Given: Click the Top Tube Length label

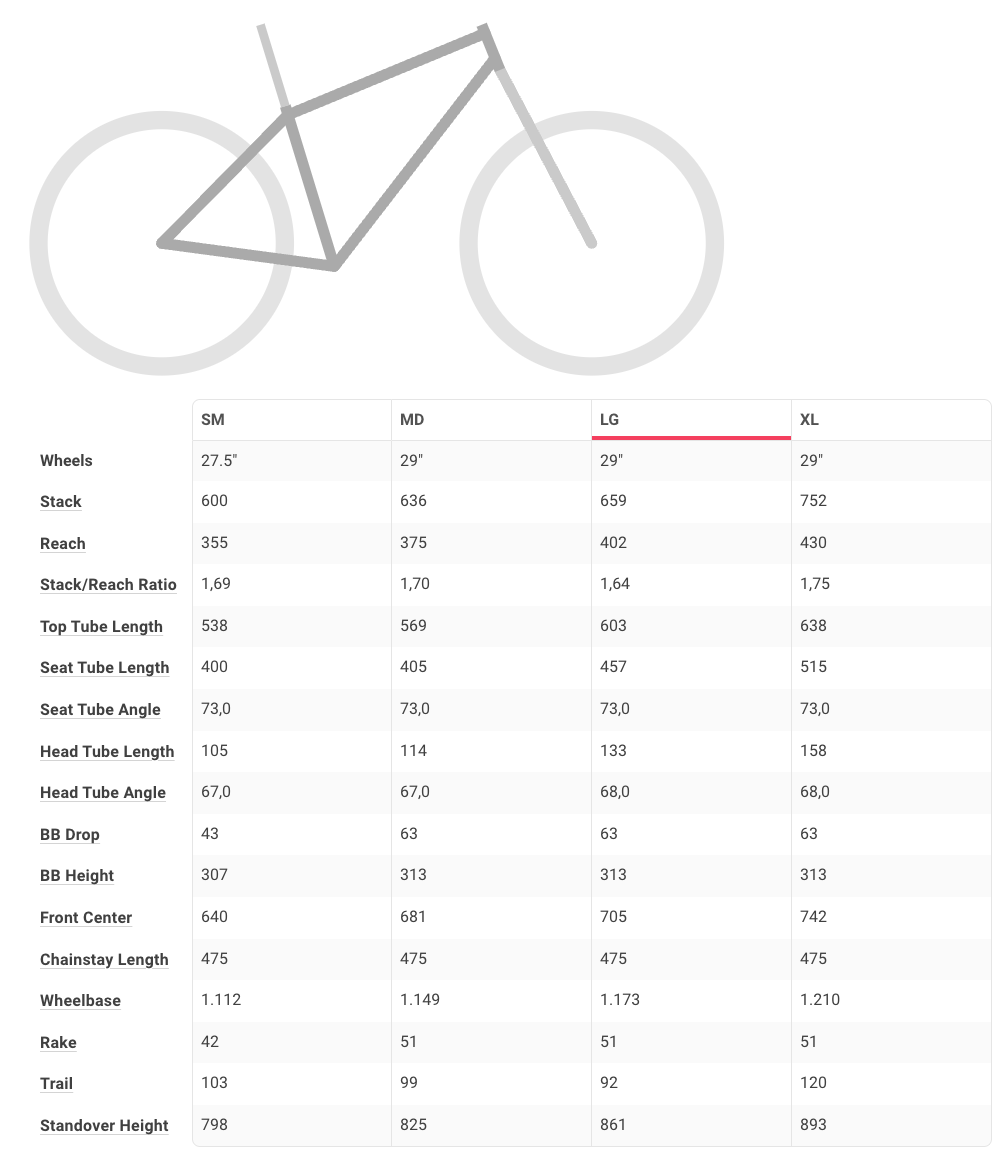Looking at the screenshot, I should tap(101, 627).
